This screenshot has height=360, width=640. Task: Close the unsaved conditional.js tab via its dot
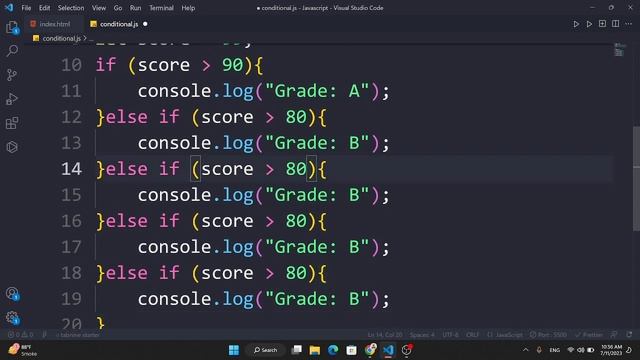[145, 24]
